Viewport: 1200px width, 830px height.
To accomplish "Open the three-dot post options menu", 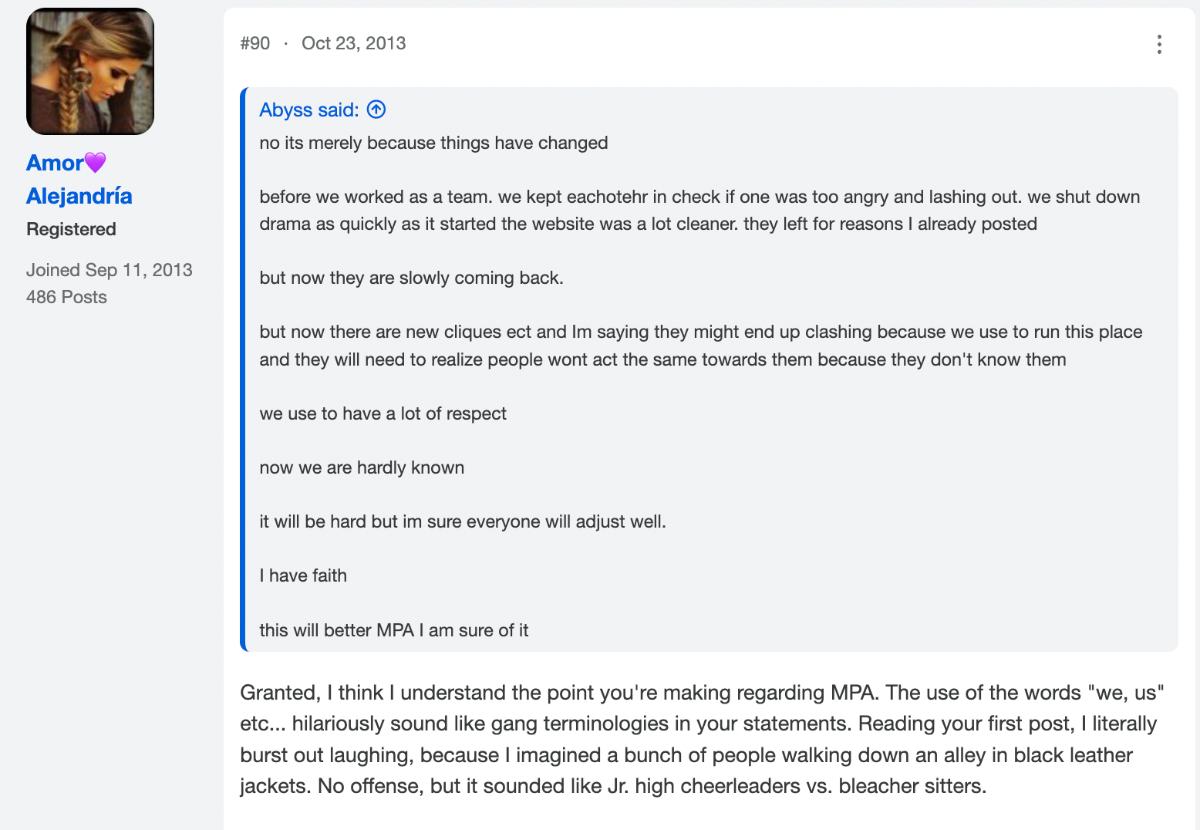I will point(1159,44).
